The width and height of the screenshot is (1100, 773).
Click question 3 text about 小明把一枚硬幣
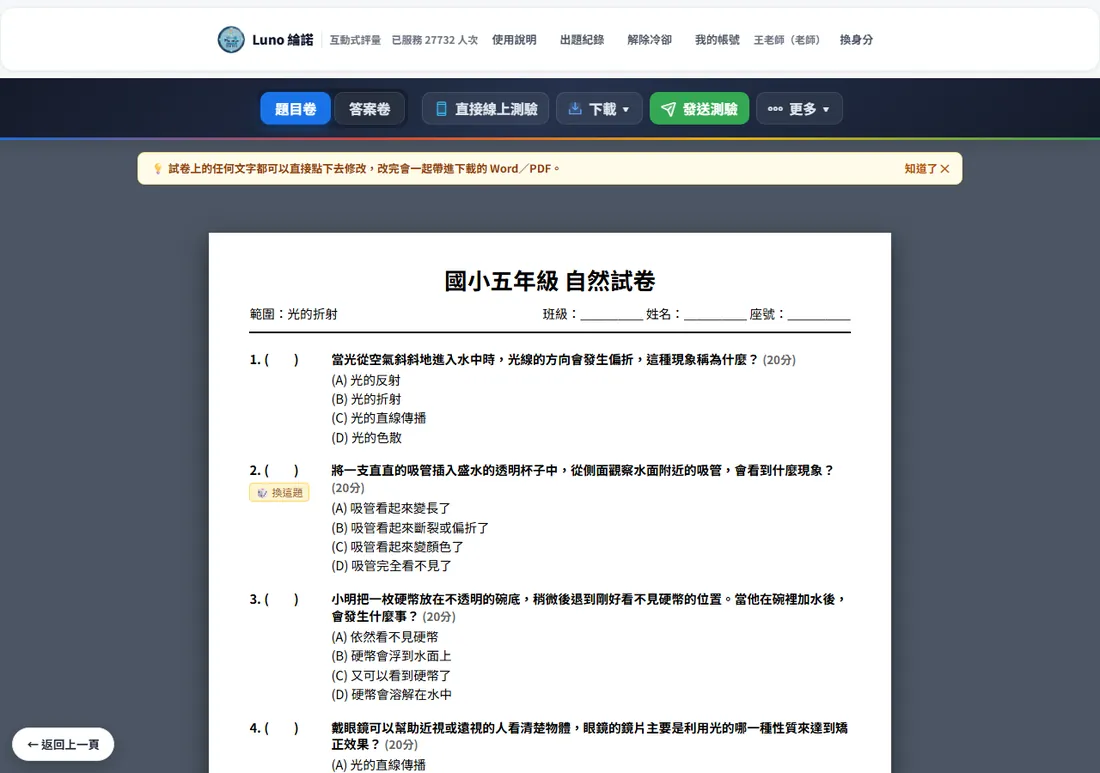[x=589, y=607]
